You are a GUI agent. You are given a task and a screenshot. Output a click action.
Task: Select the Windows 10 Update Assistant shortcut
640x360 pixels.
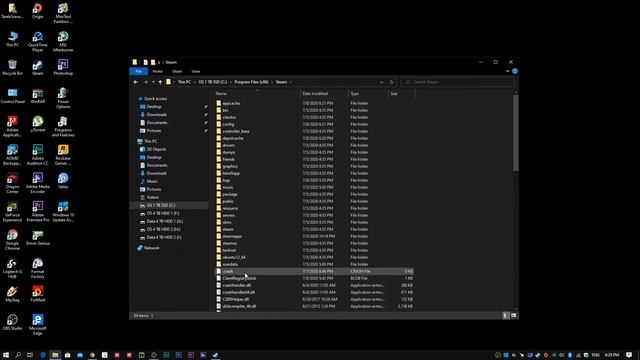click(63, 211)
